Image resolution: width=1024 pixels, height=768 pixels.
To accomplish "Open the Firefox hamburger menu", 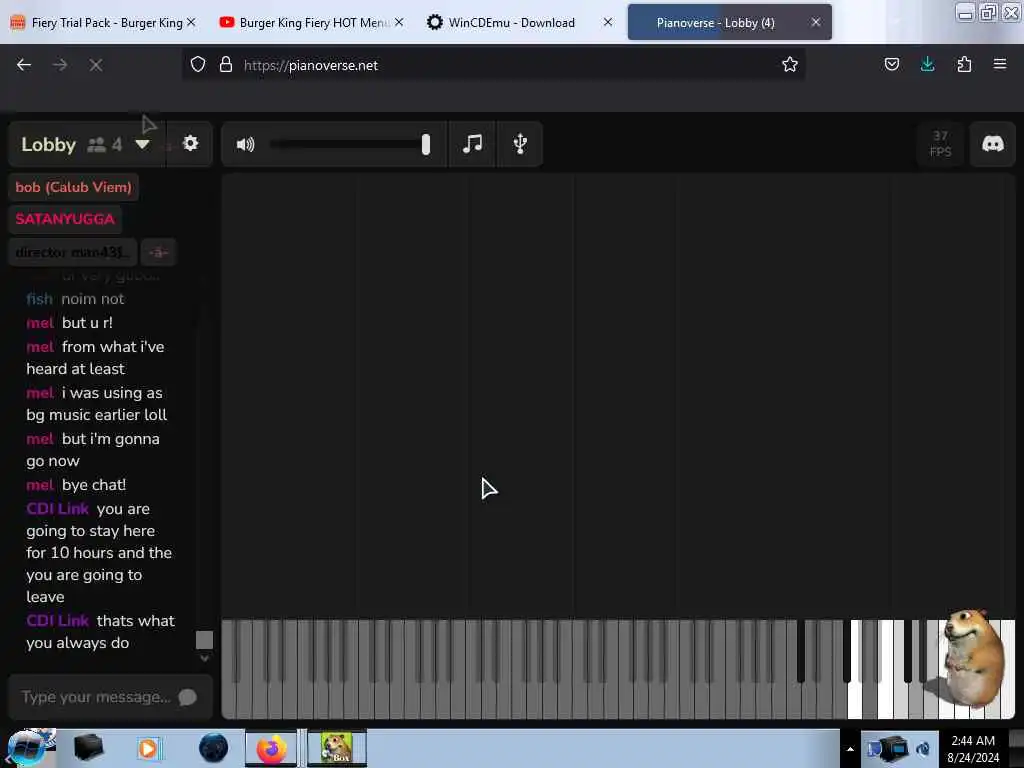I will 1000,64.
